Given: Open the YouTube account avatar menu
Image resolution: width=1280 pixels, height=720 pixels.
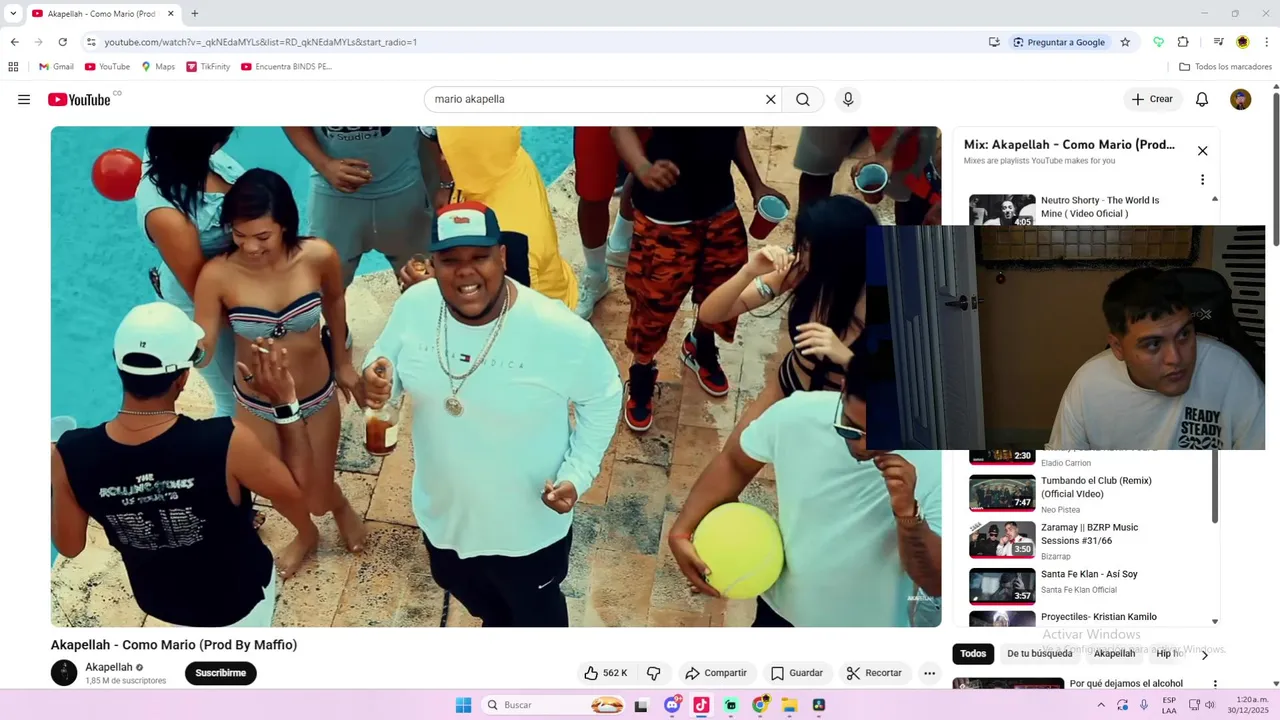Looking at the screenshot, I should 1240,99.
